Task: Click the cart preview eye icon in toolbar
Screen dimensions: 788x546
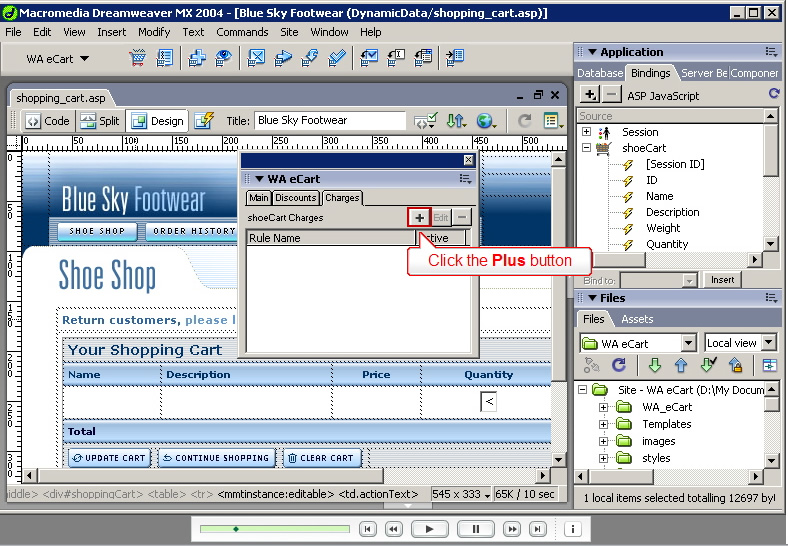Action: click(x=223, y=58)
